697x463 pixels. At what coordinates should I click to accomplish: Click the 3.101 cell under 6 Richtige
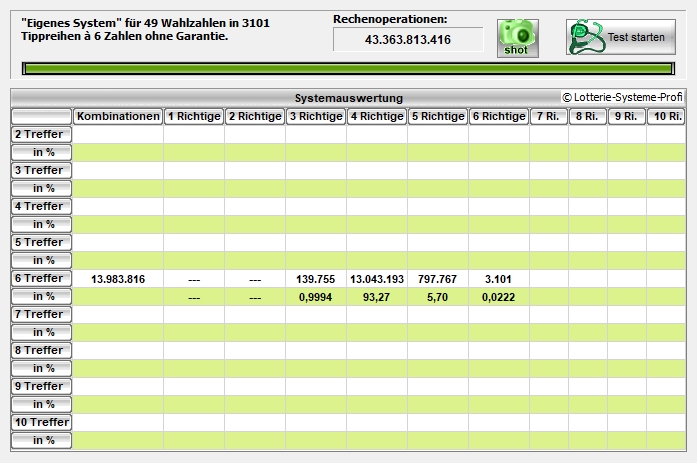498,279
